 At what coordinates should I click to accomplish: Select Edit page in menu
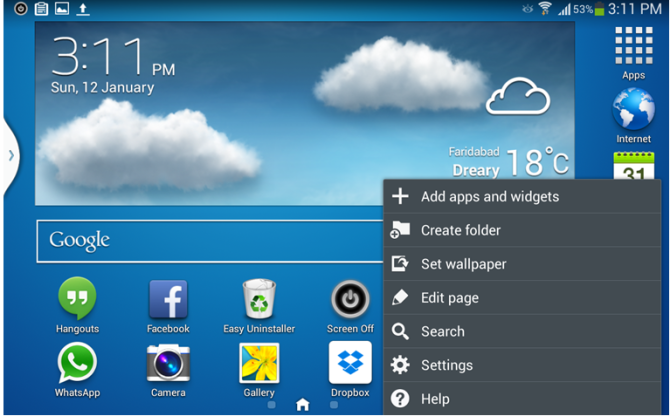click(x=522, y=298)
